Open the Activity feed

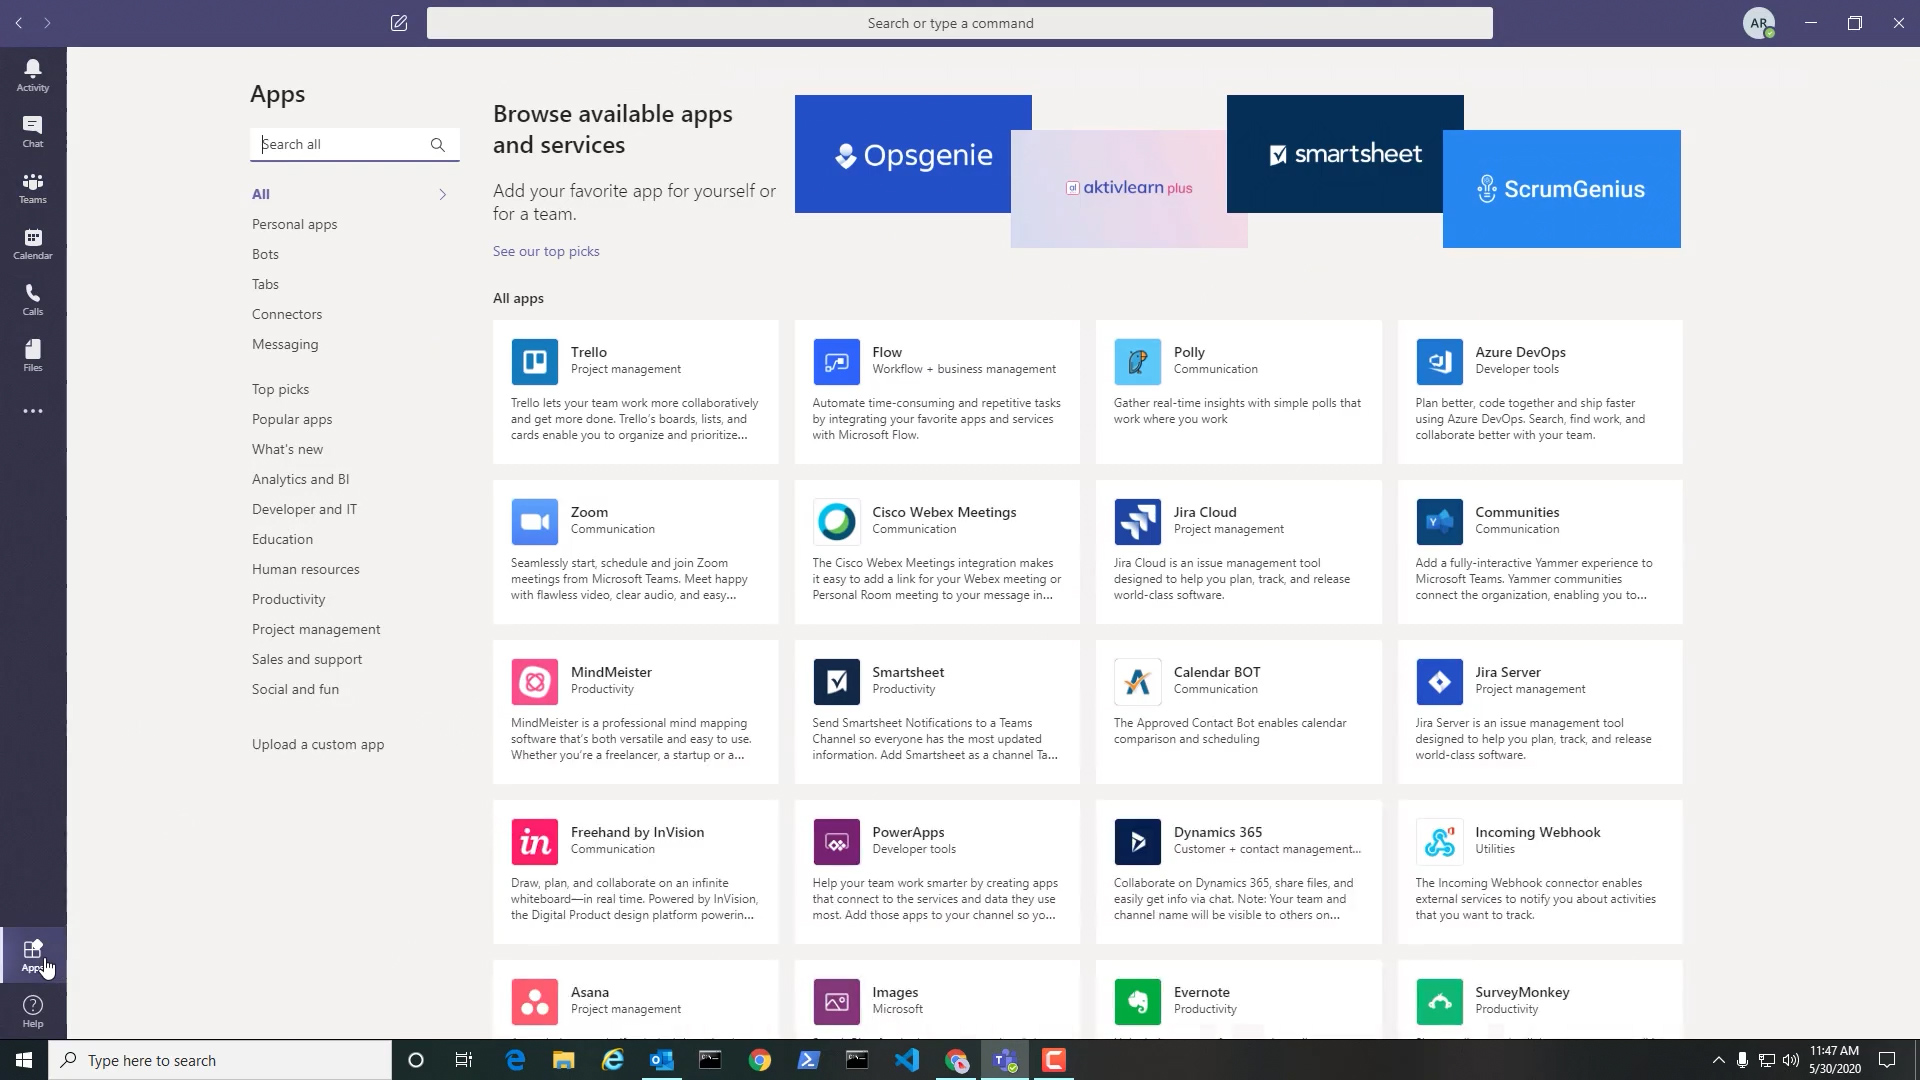[33, 75]
